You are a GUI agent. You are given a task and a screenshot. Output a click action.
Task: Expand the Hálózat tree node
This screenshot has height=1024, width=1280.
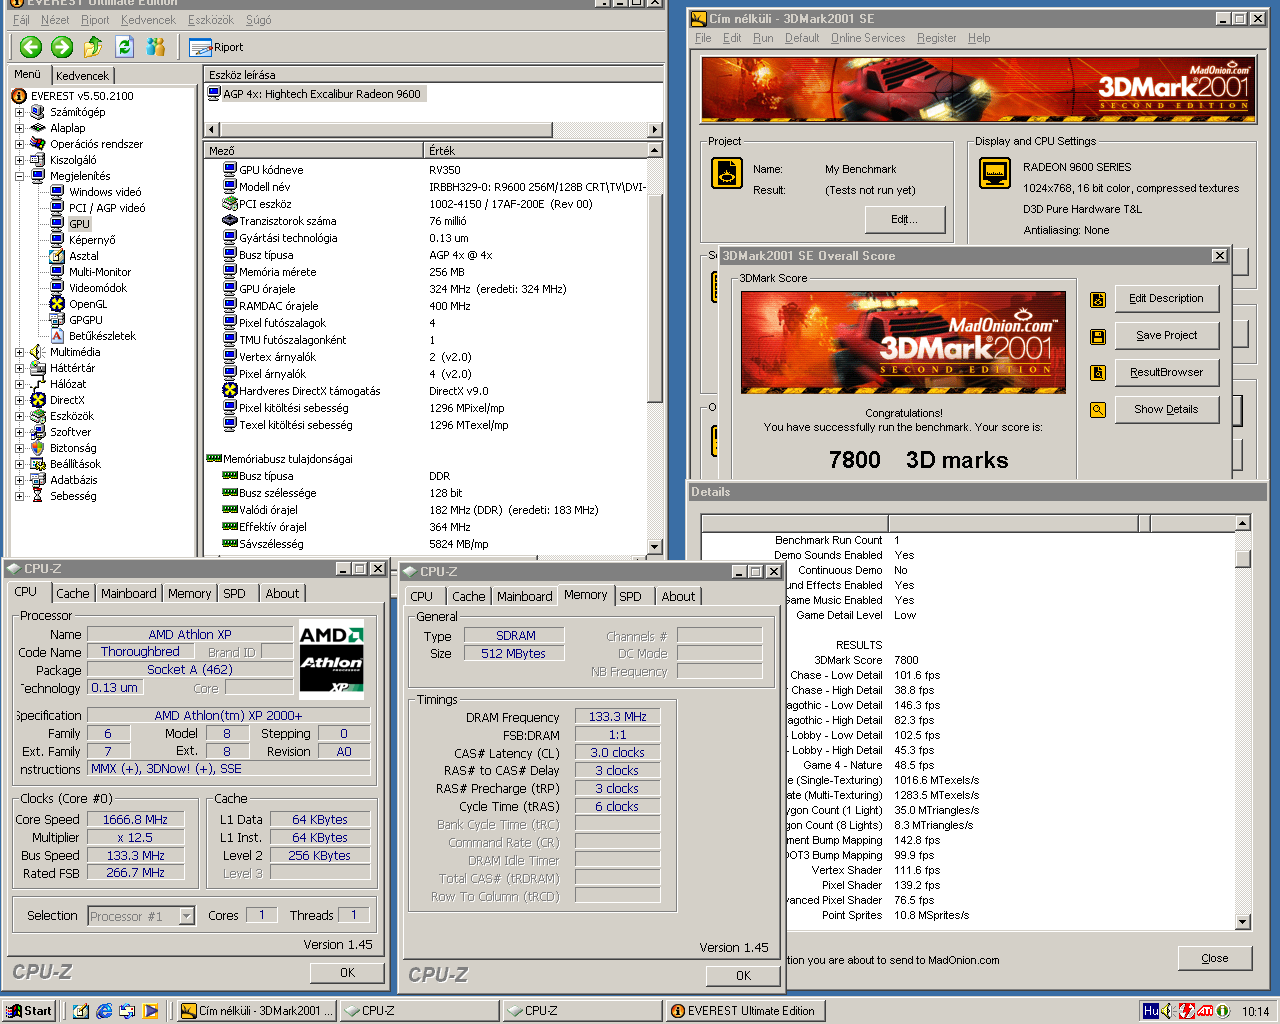pos(19,384)
